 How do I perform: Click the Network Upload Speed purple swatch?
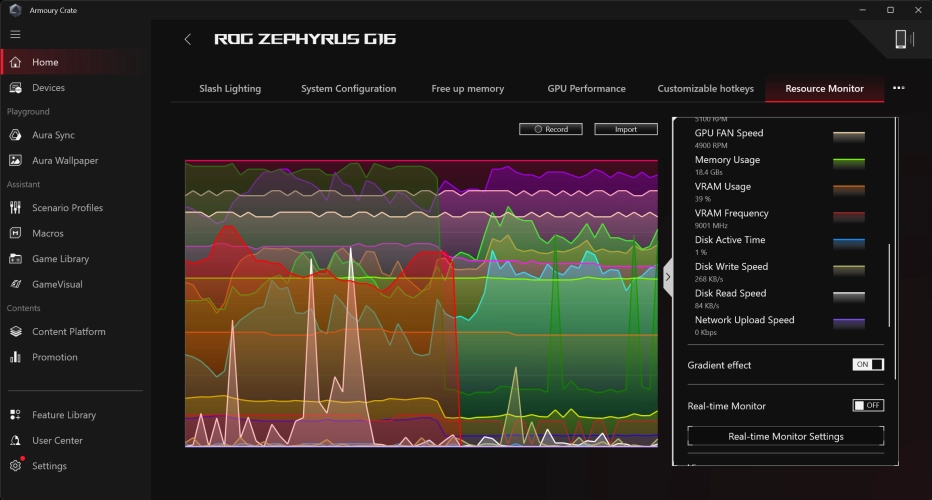(x=849, y=324)
